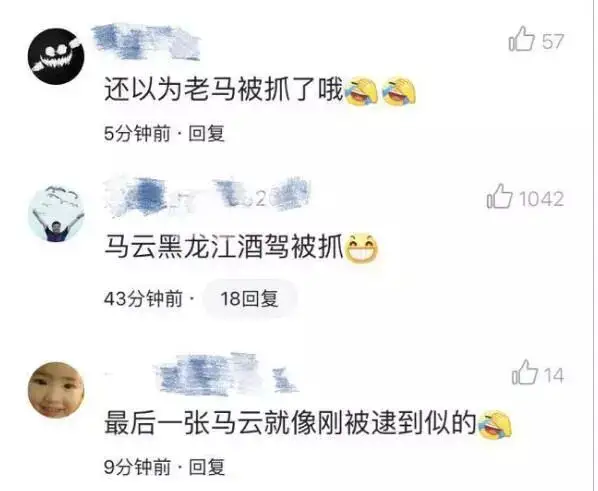The height and width of the screenshot is (491, 598).
Task: Select the comment text 还以为老马被抓了哦
Action: coord(224,89)
